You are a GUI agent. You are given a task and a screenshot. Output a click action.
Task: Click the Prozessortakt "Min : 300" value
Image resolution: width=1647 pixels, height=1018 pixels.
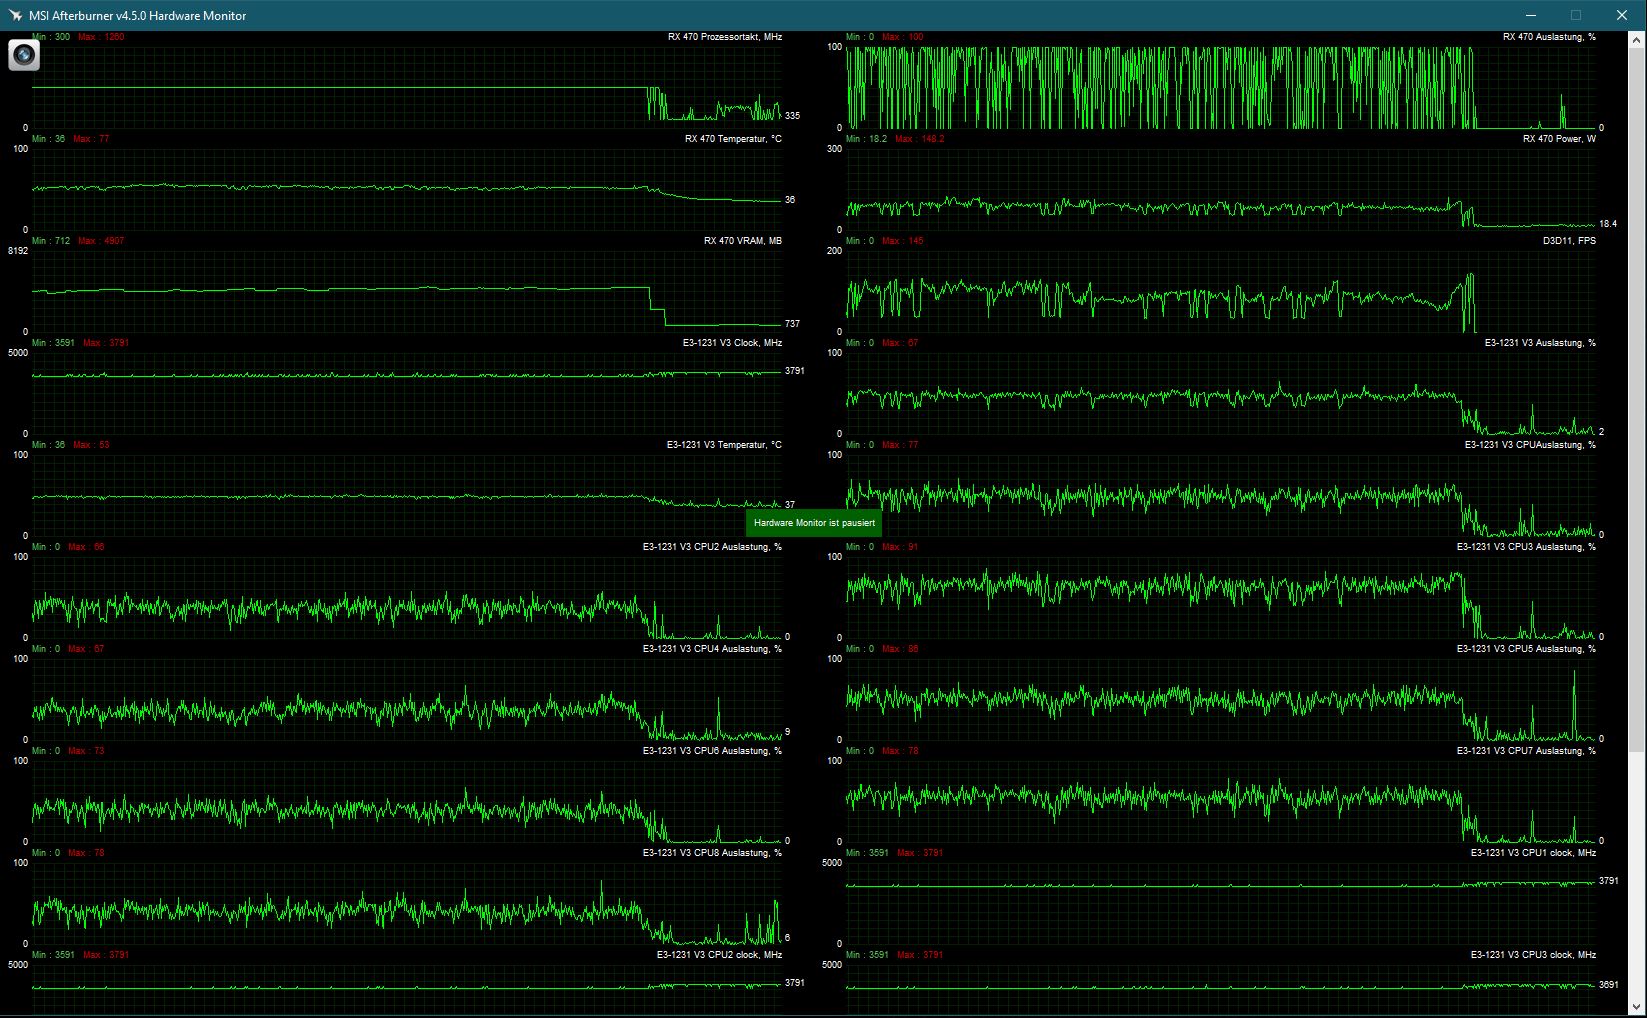point(51,37)
